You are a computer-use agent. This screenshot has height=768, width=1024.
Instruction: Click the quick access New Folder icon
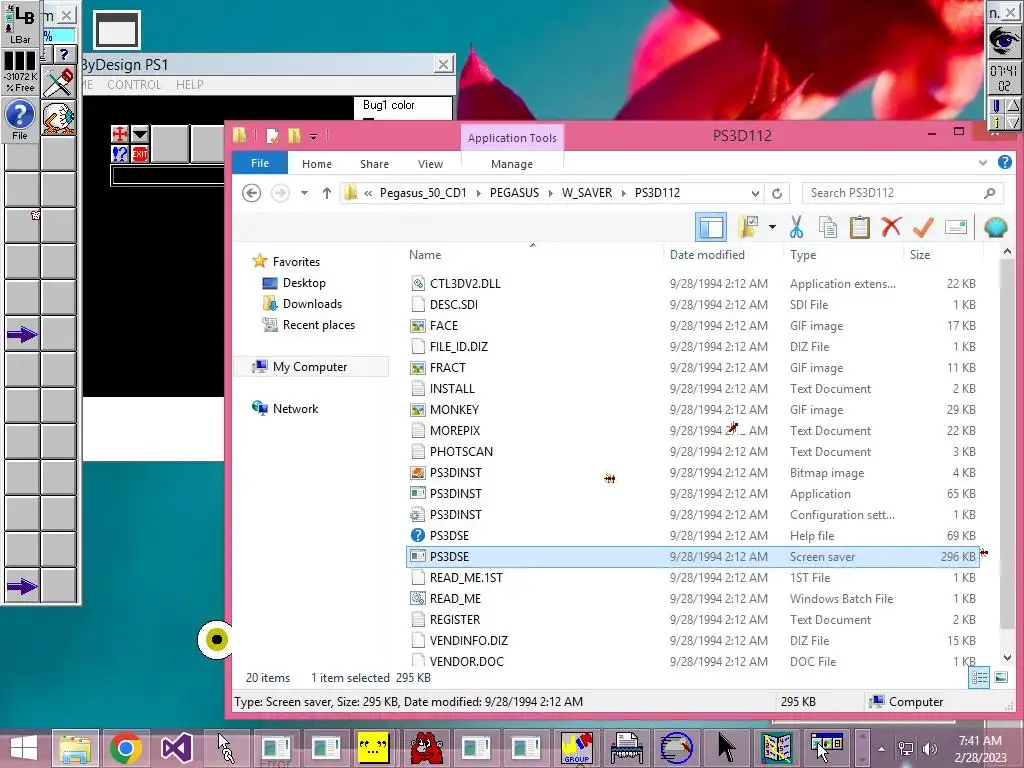(x=295, y=136)
